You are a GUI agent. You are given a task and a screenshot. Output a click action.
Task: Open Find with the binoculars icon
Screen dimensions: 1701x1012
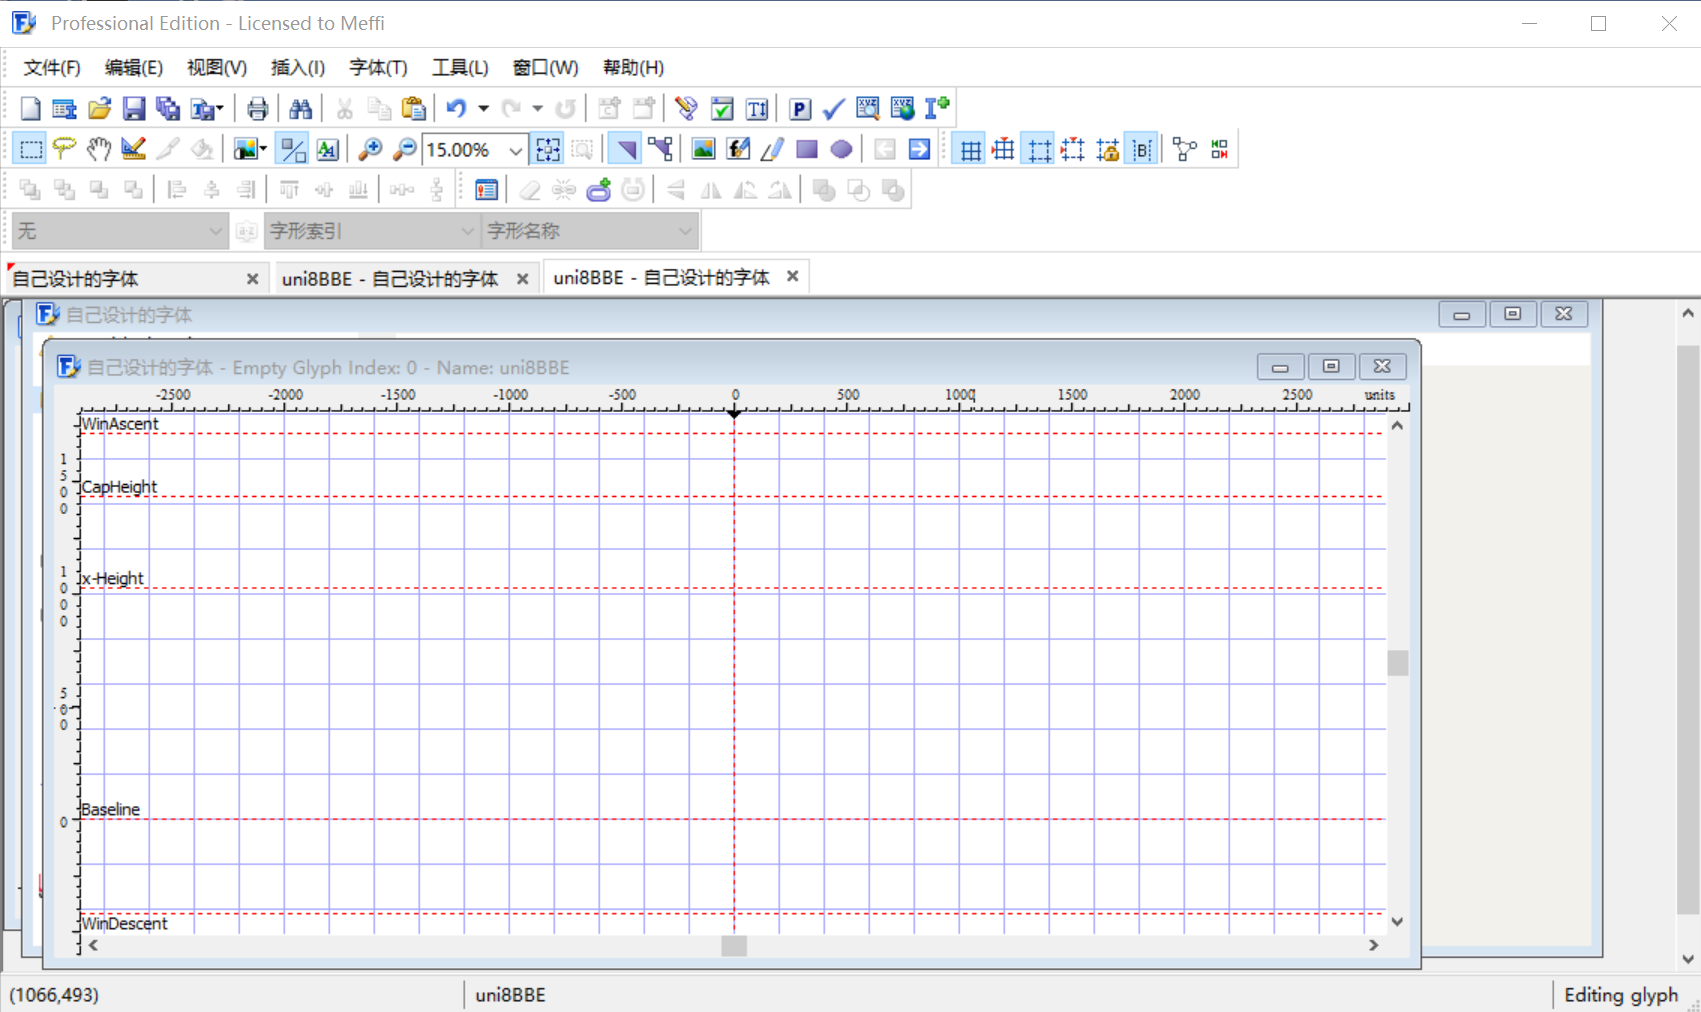coord(300,108)
